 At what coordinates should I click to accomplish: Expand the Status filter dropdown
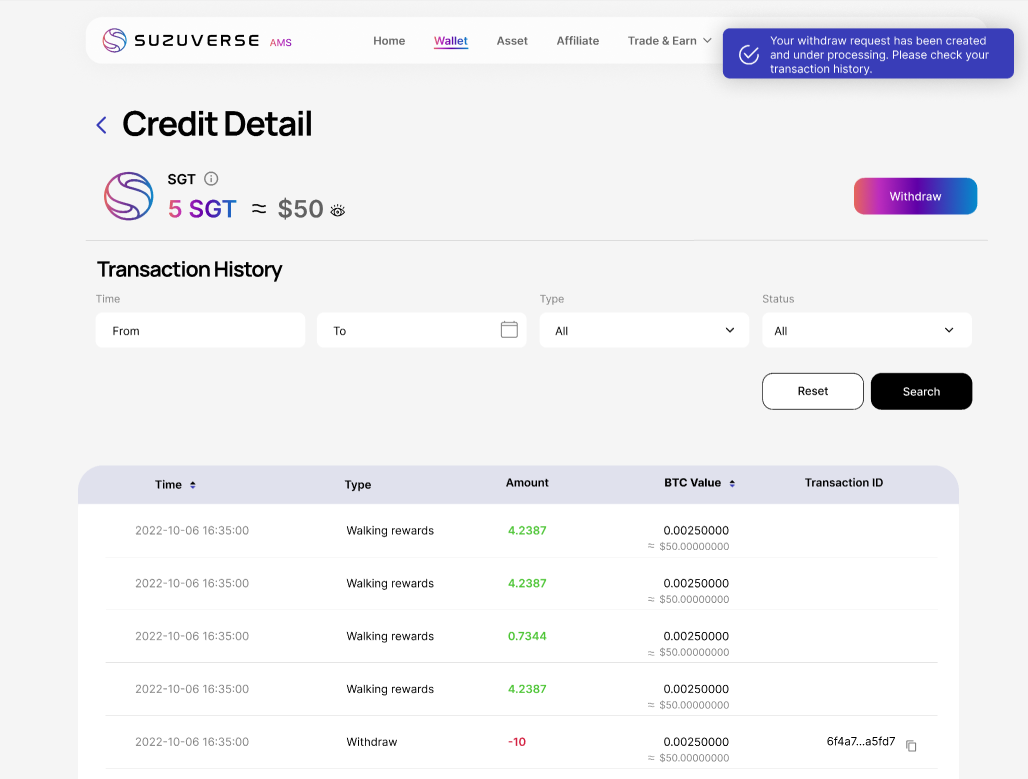click(x=866, y=330)
